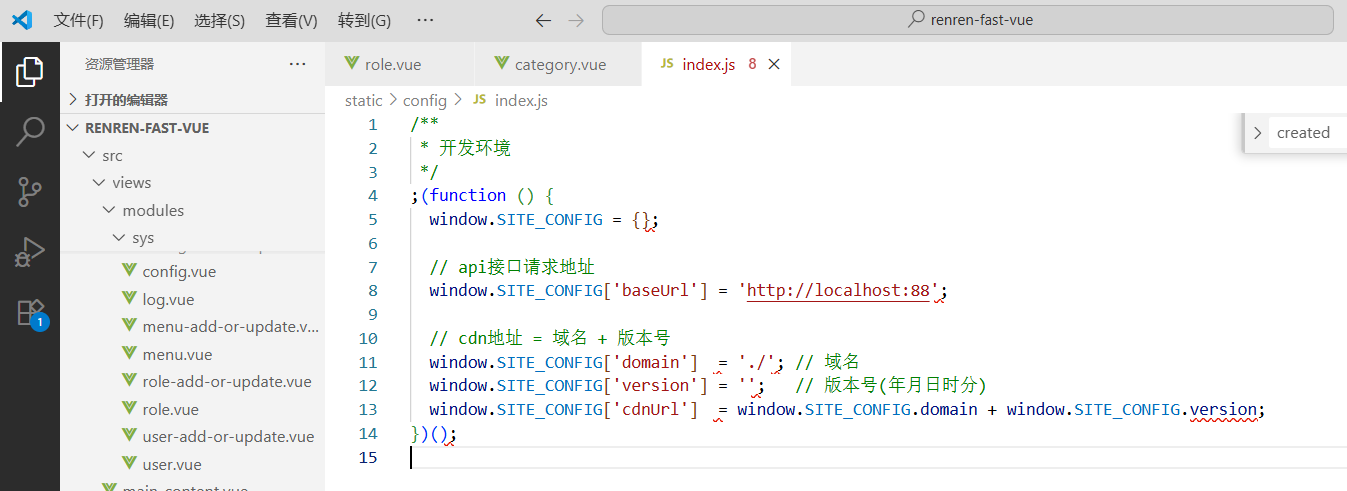This screenshot has width=1347, height=491.
Task: Open the 文件(F) menu
Action: pos(78,20)
